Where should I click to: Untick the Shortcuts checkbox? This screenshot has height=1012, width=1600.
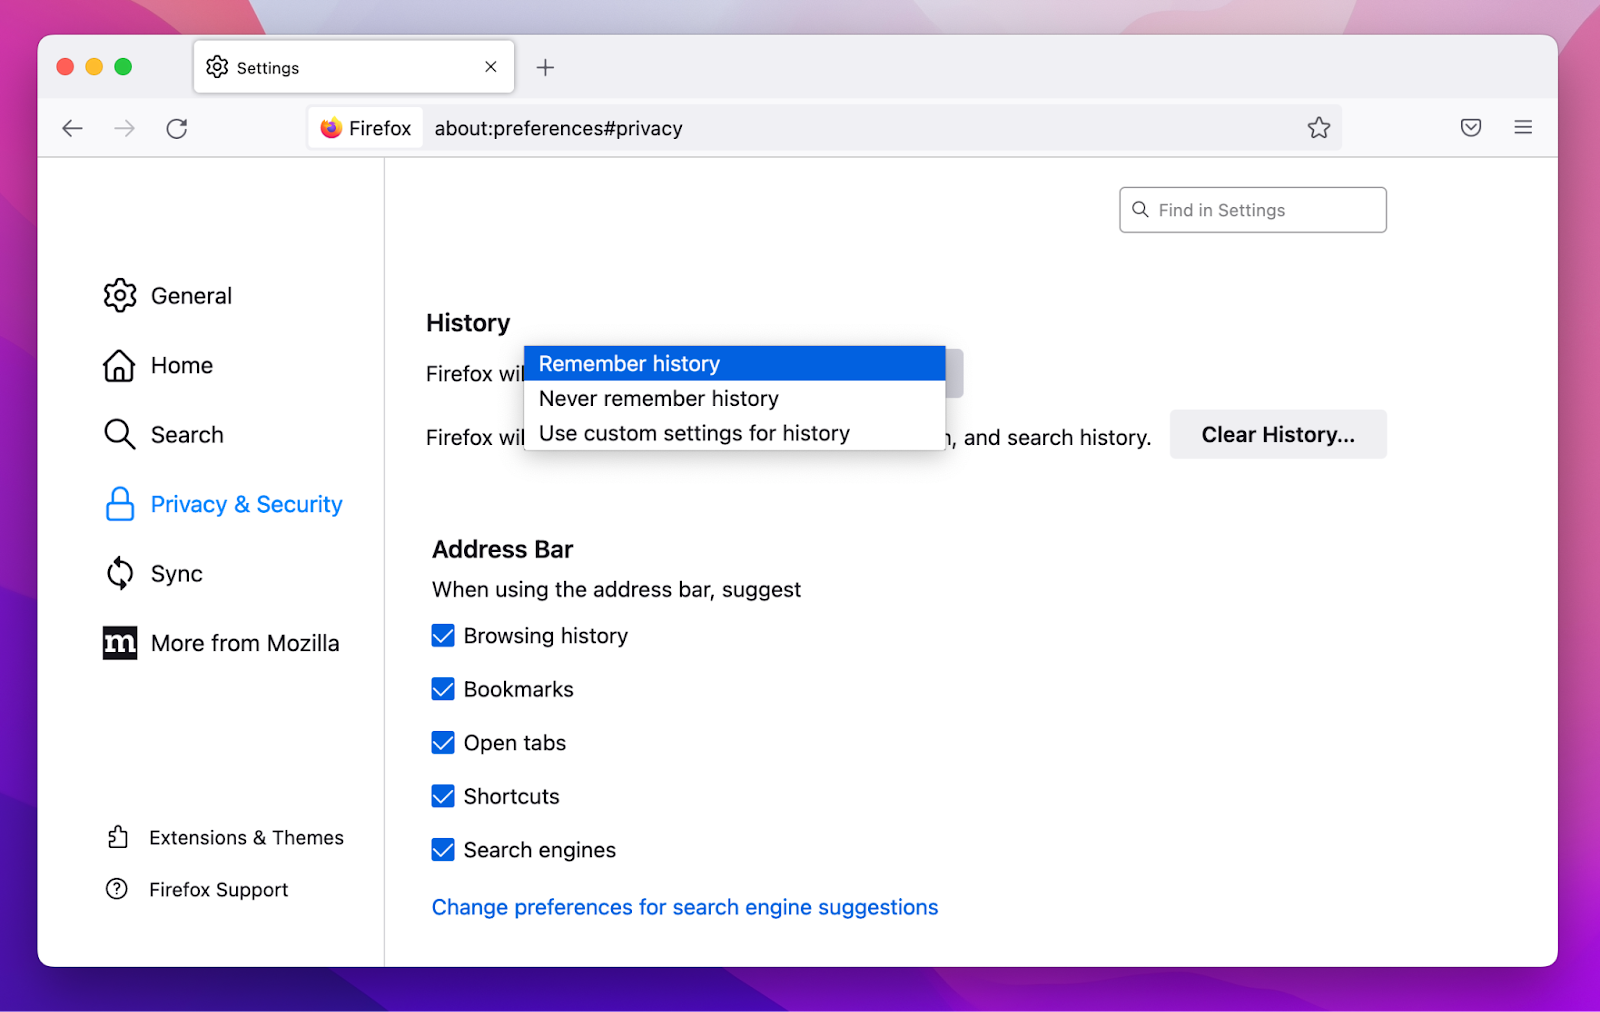click(x=442, y=796)
